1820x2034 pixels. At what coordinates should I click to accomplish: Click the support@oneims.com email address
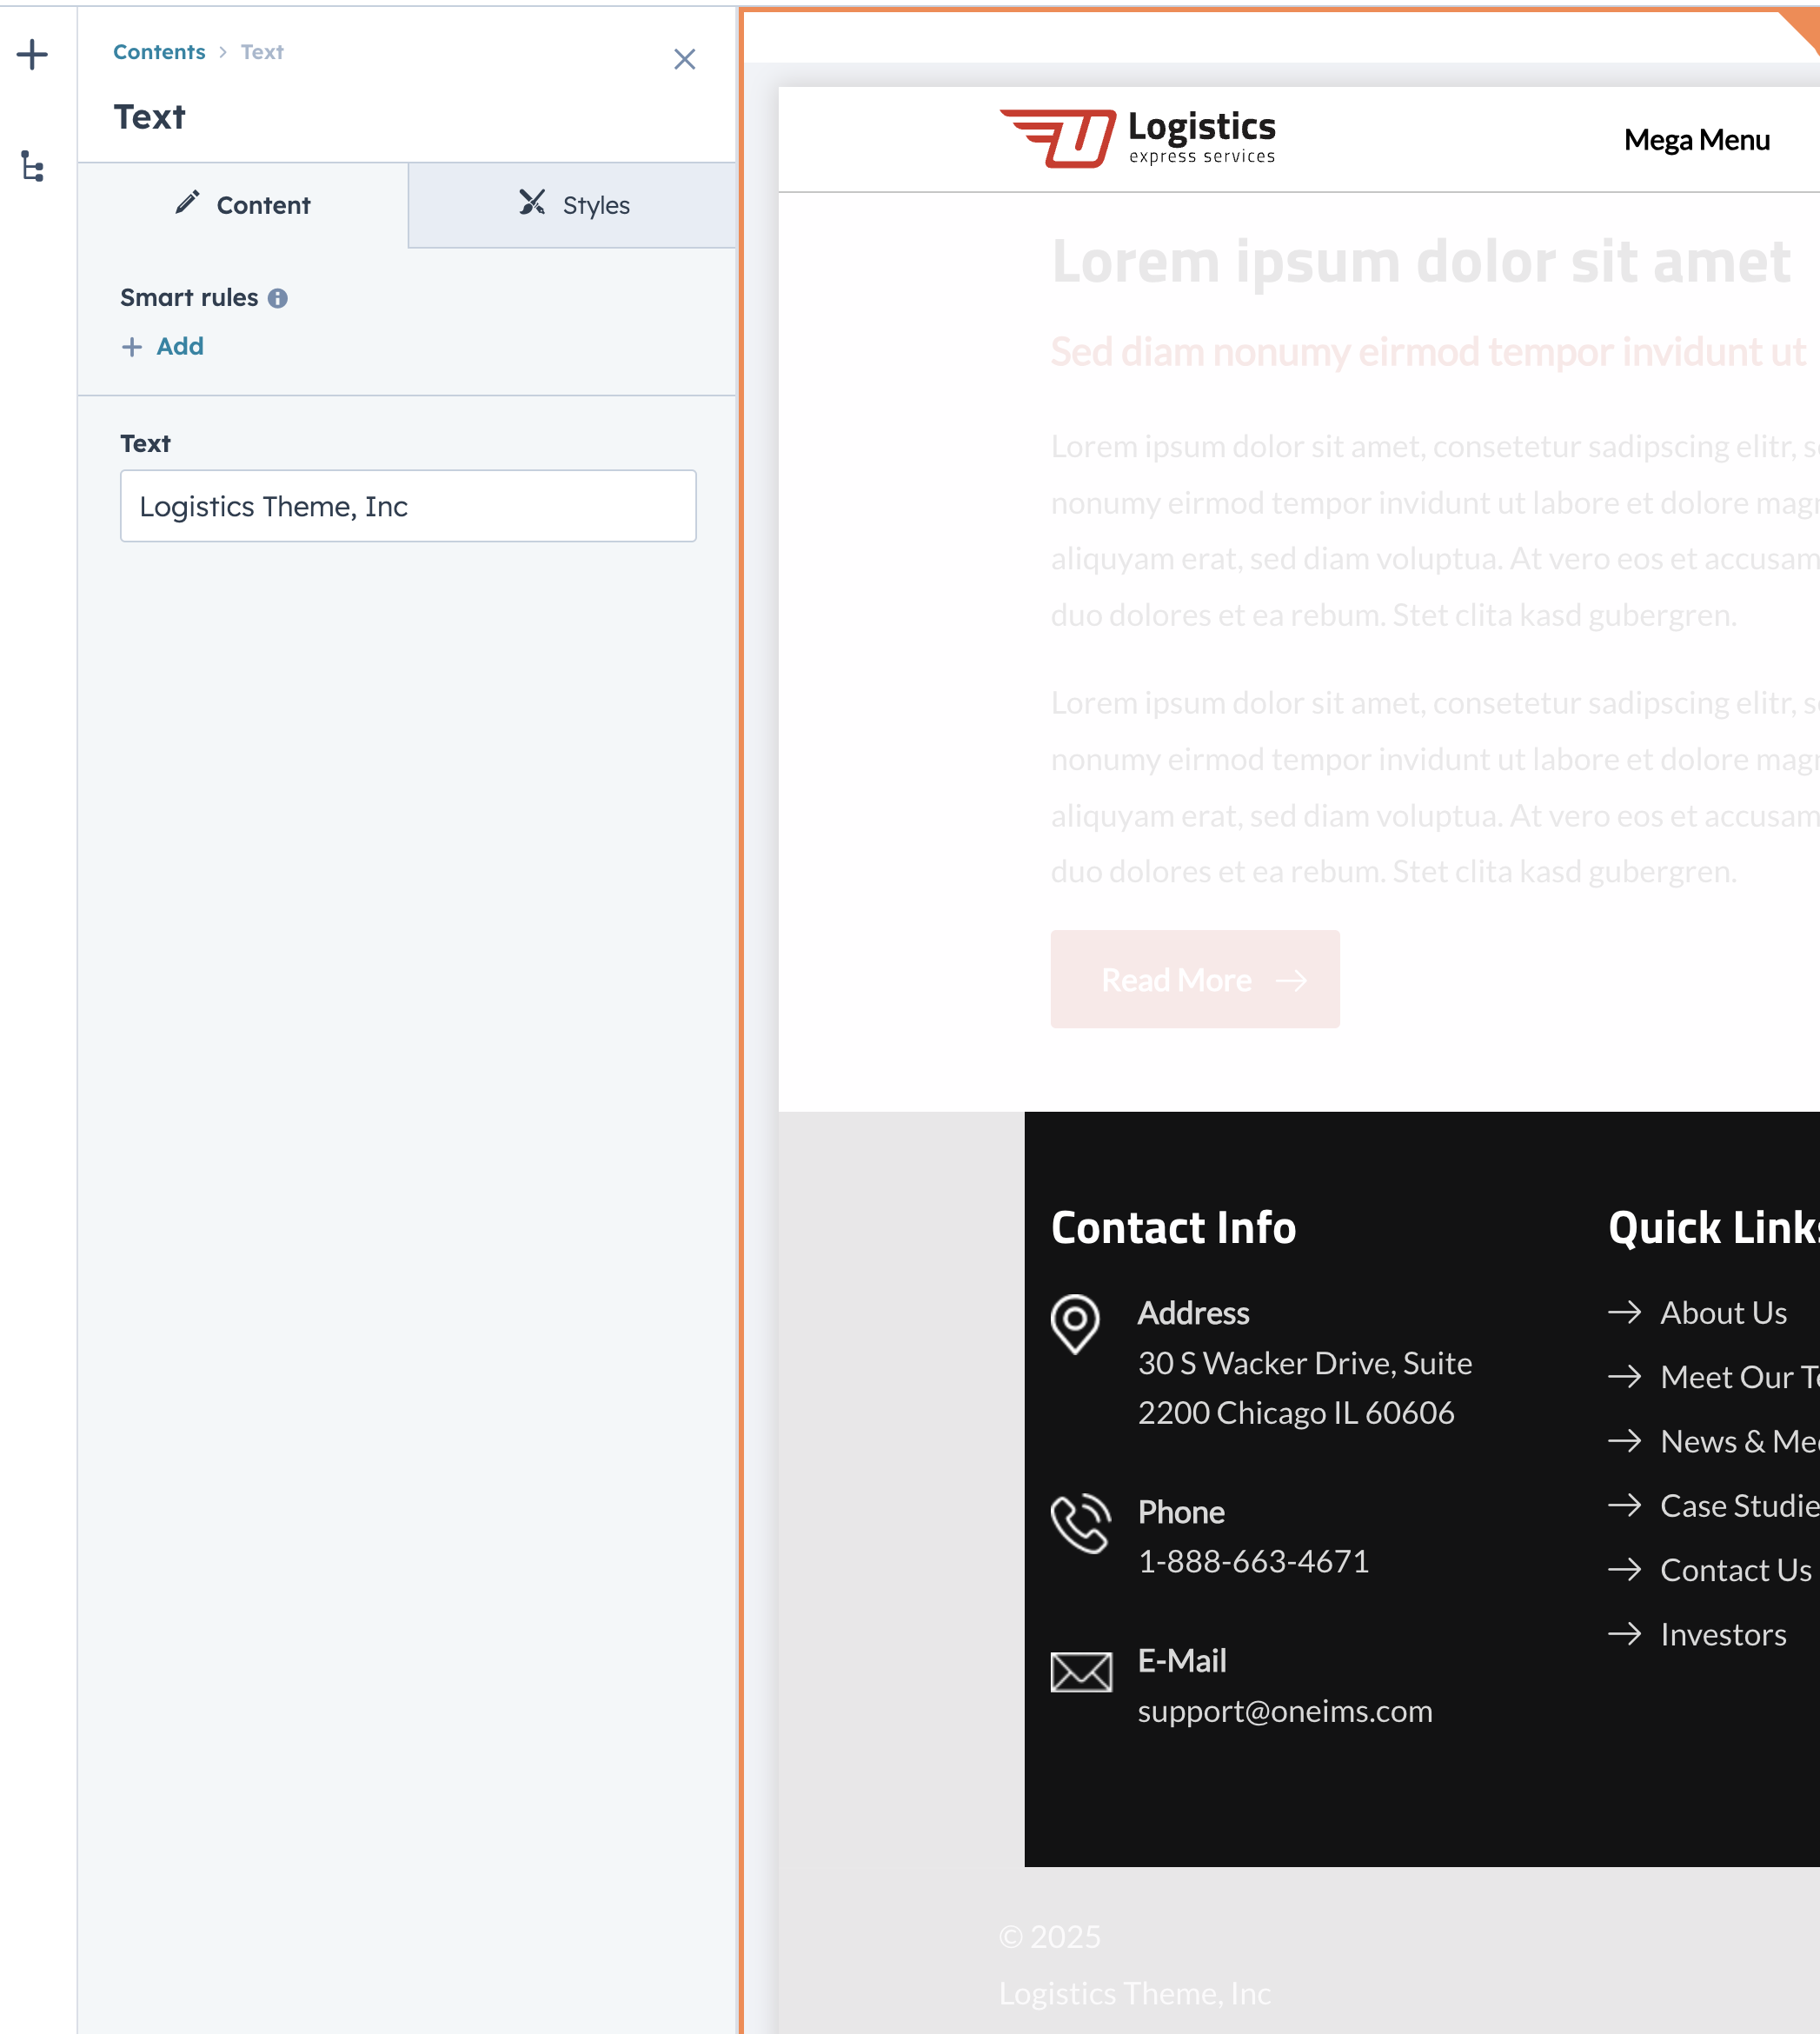pyautogui.click(x=1284, y=1711)
